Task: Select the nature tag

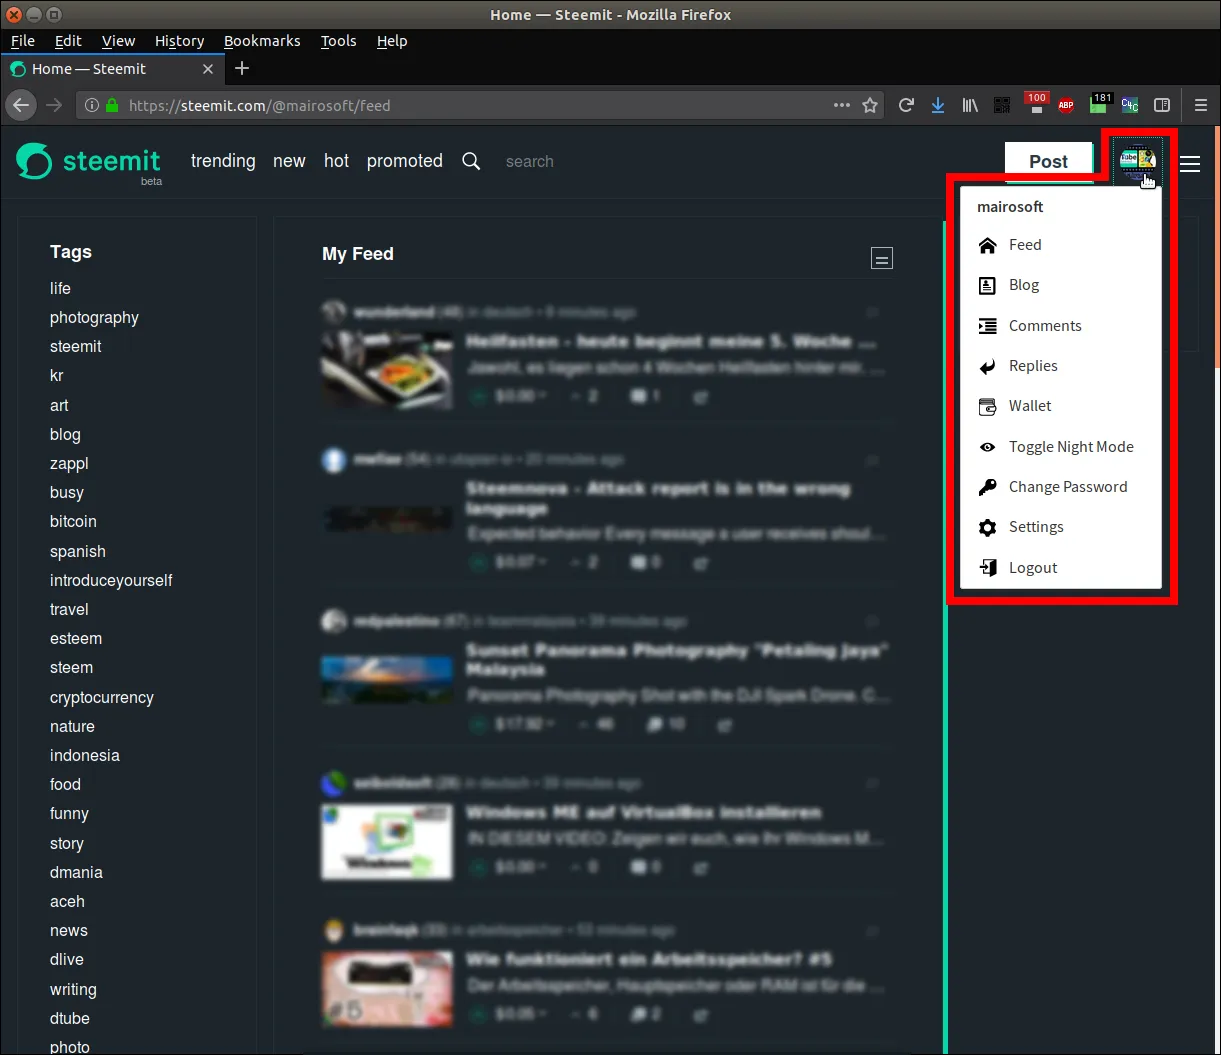Action: [72, 727]
